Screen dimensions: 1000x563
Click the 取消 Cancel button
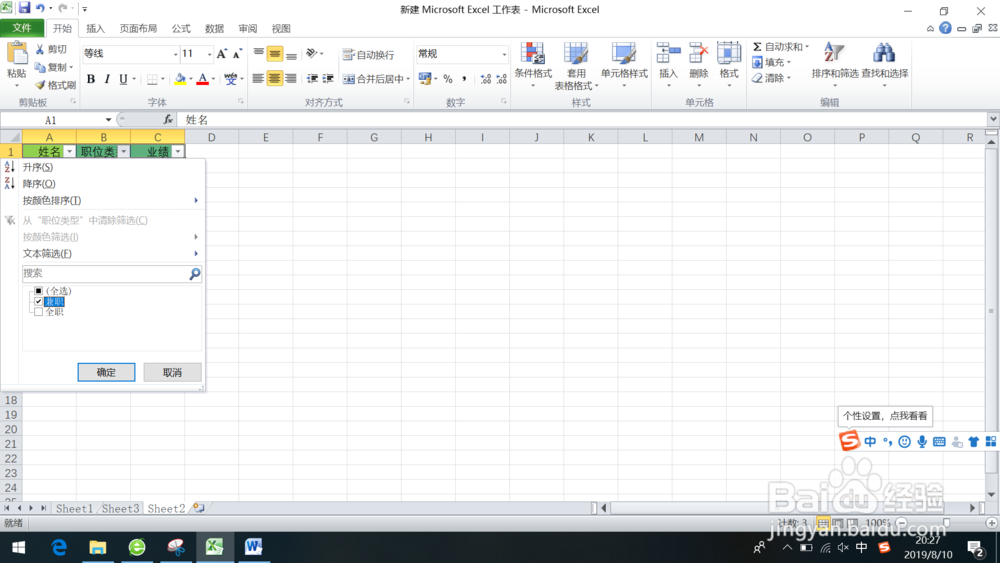[172, 372]
